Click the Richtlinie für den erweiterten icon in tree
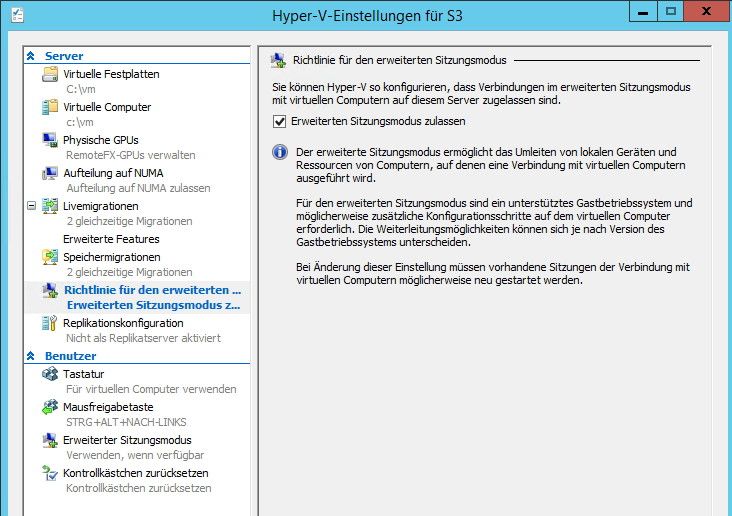 pyautogui.click(x=50, y=290)
